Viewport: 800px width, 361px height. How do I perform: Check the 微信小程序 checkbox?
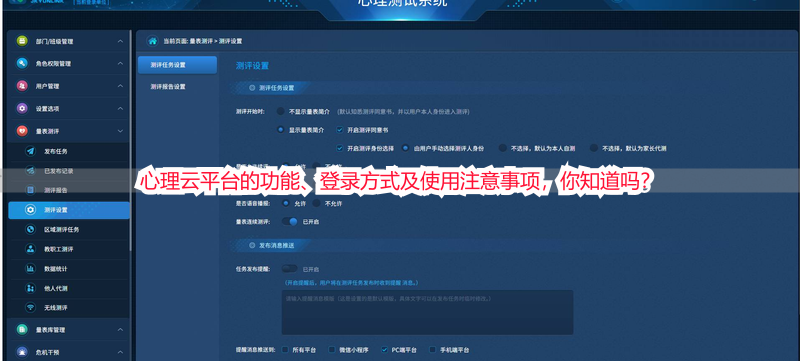click(332, 350)
